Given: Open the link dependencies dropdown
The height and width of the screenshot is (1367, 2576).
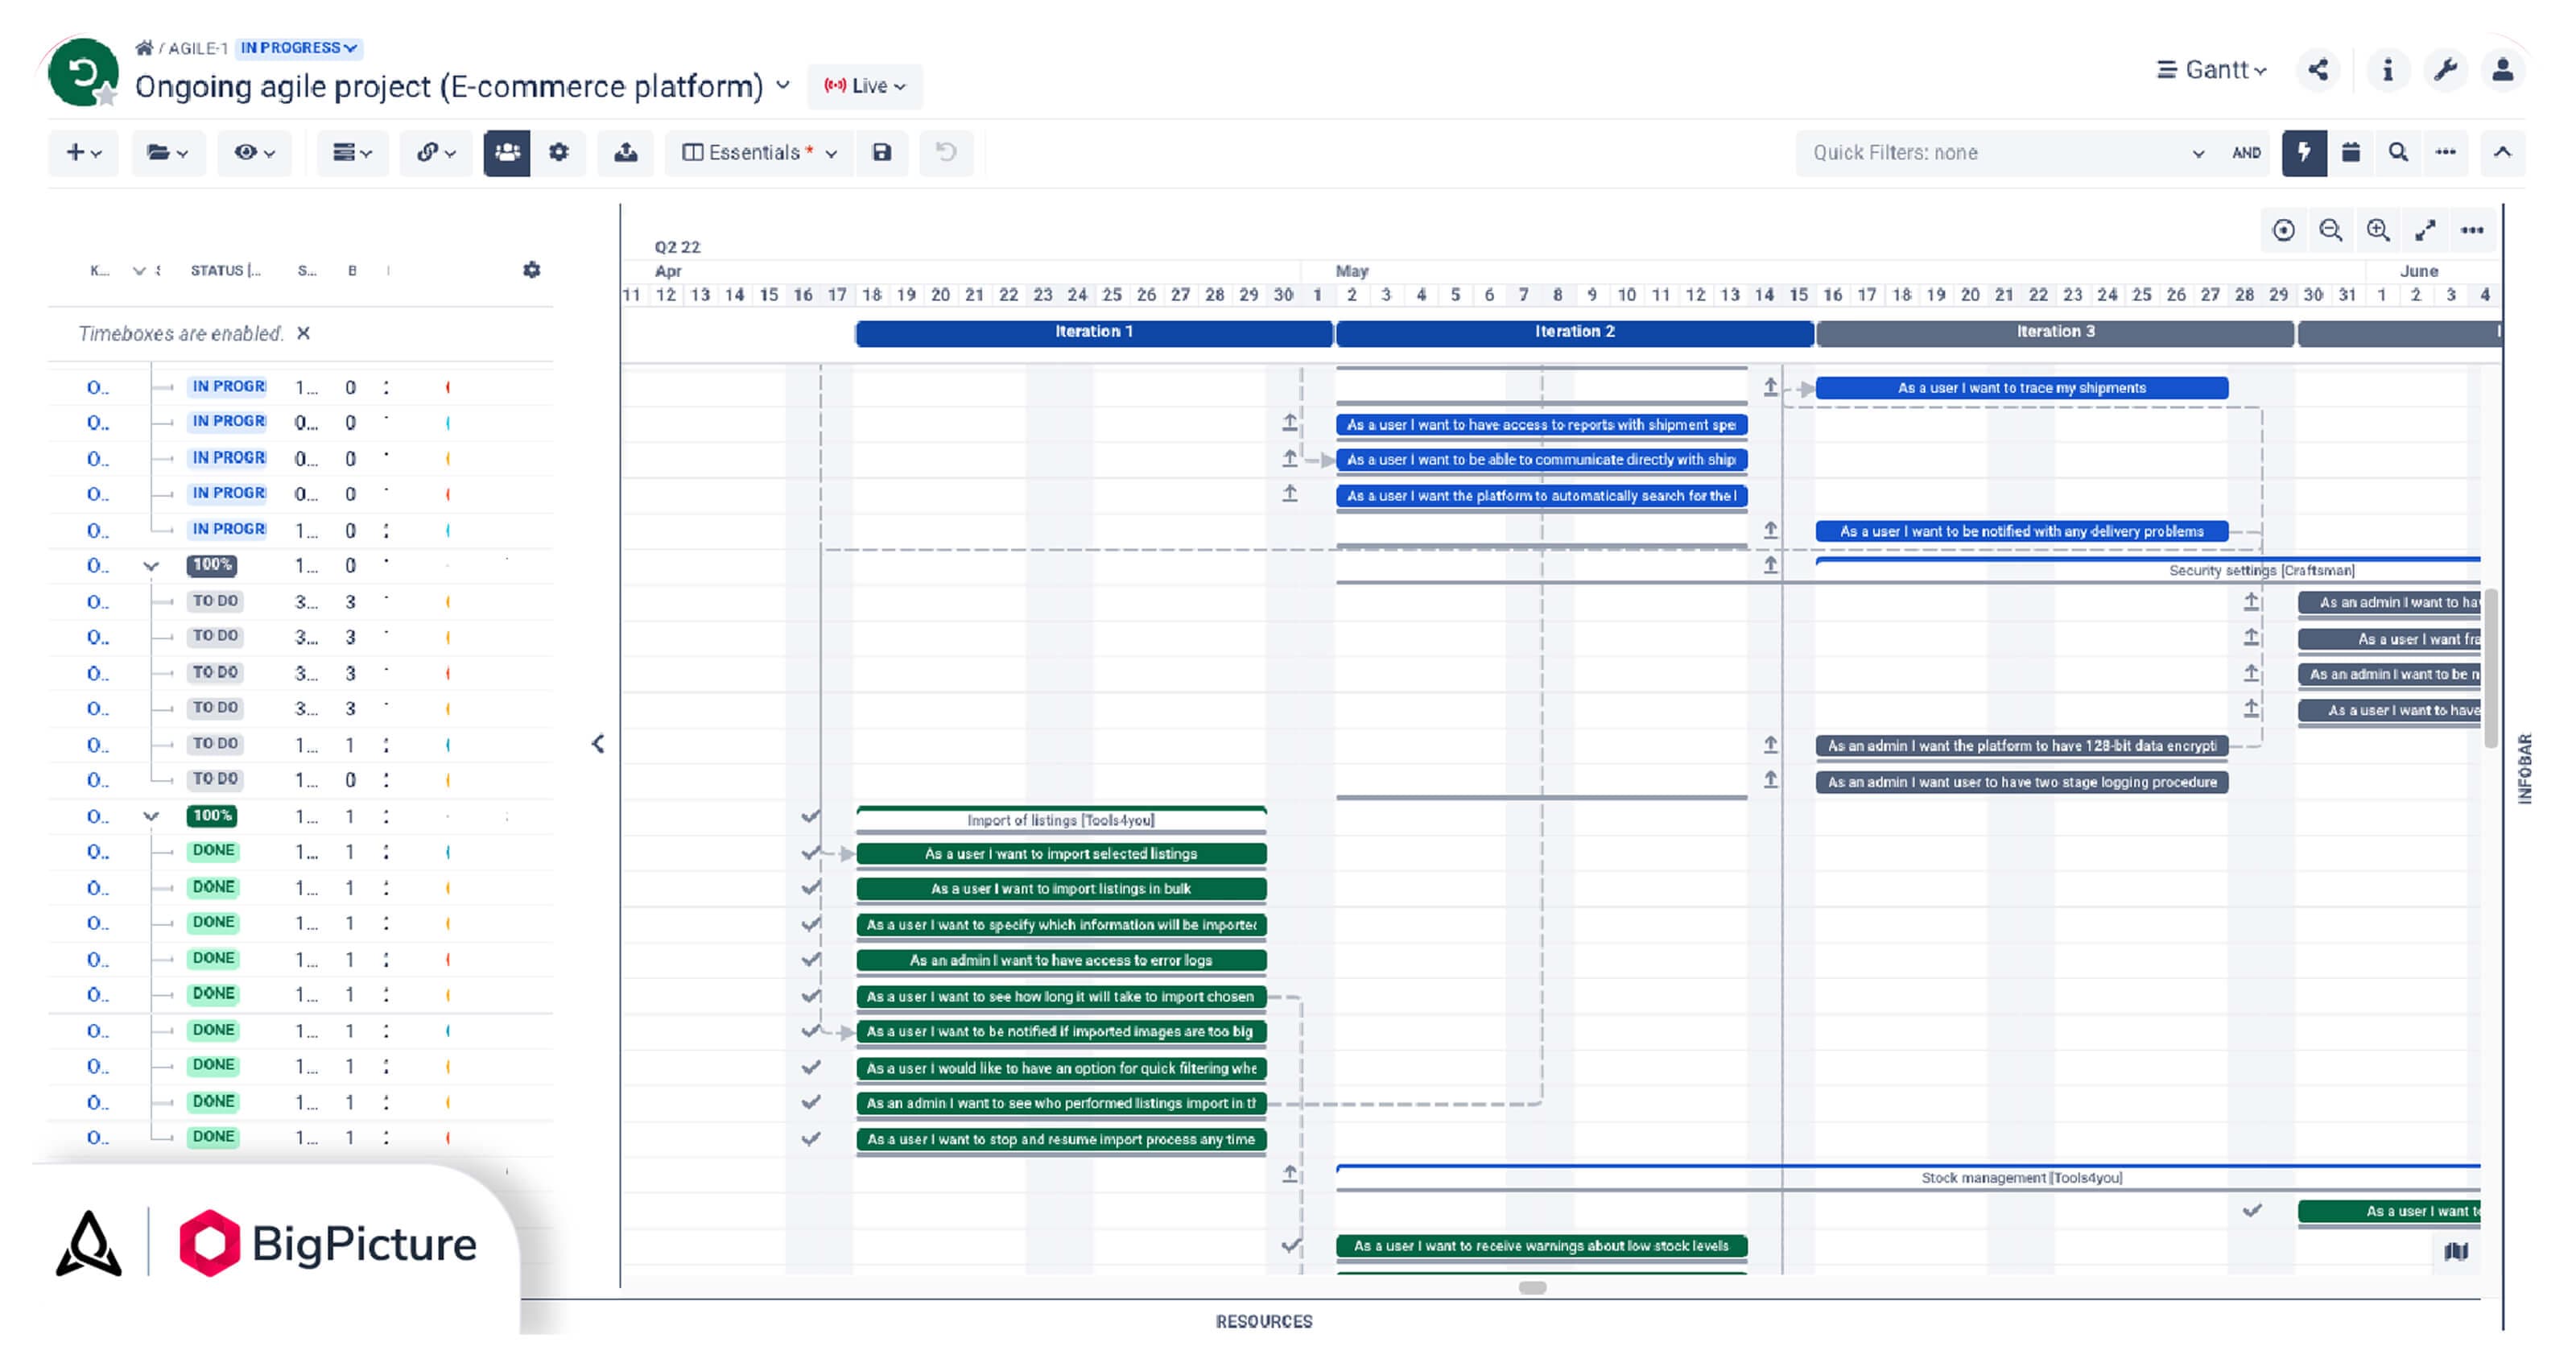Looking at the screenshot, I should (436, 152).
